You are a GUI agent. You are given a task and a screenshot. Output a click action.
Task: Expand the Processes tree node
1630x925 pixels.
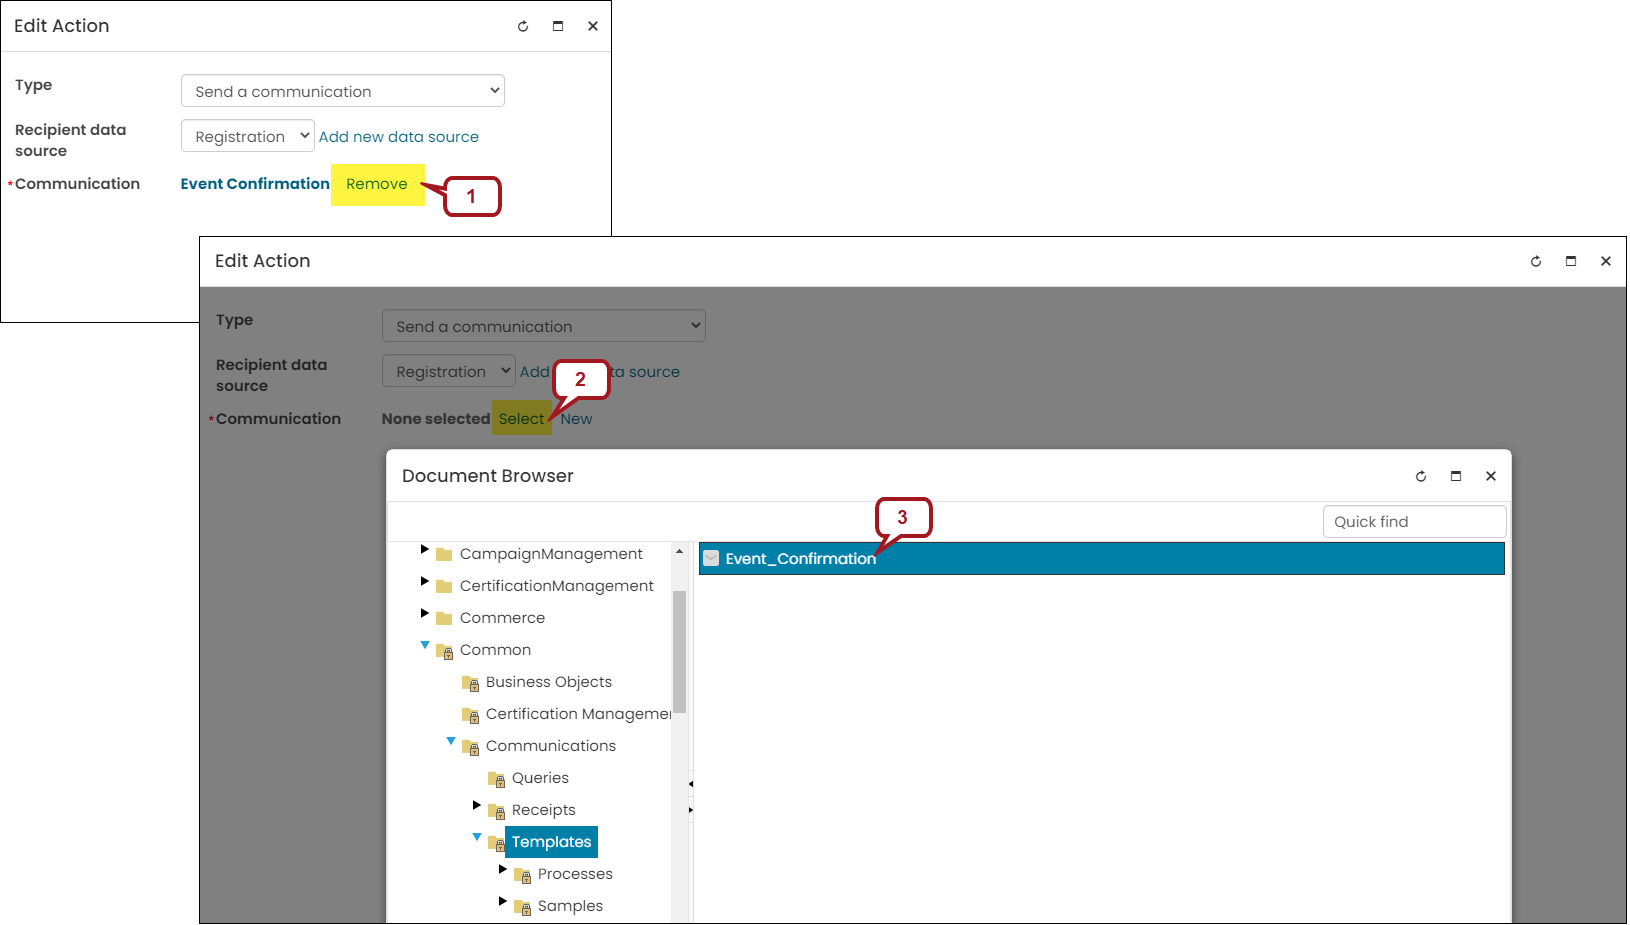pyautogui.click(x=503, y=869)
